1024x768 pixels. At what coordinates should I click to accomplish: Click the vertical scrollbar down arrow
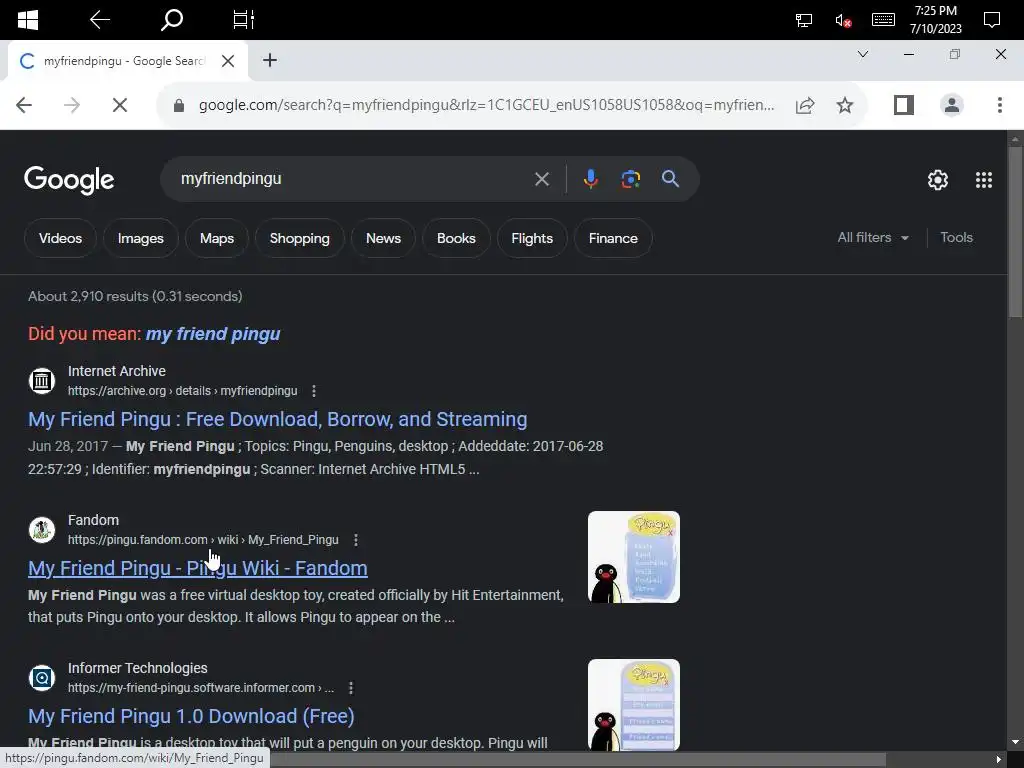1015,742
